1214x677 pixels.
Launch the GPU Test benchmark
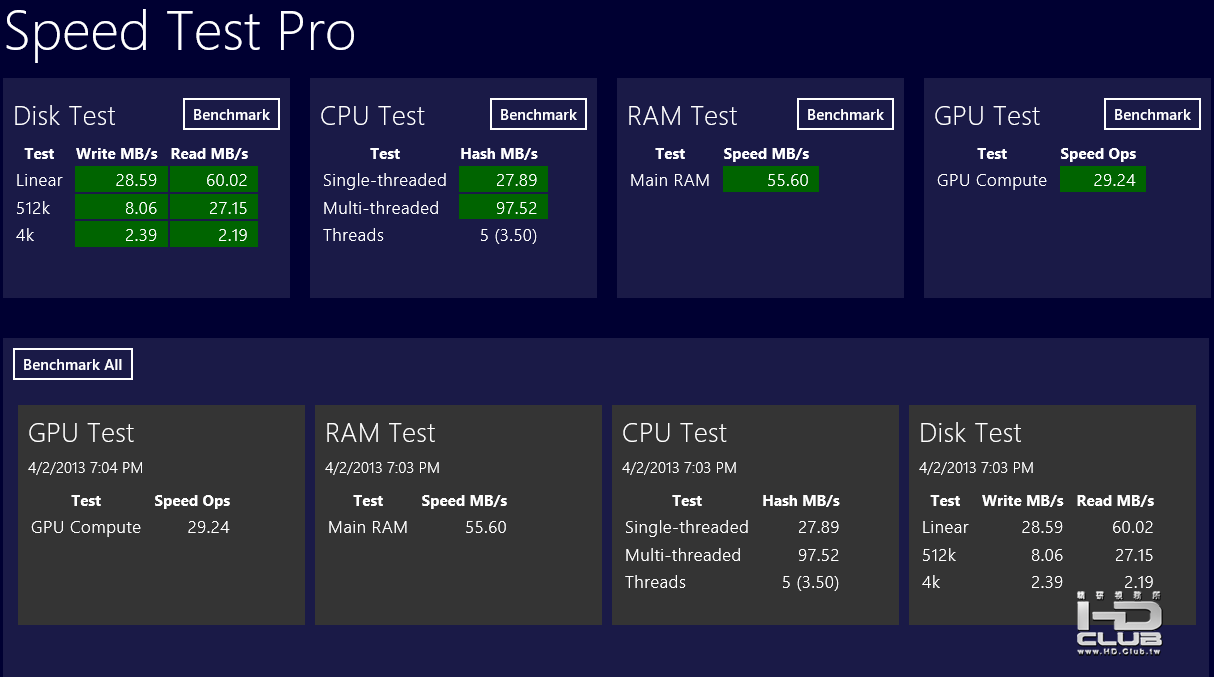click(1152, 115)
